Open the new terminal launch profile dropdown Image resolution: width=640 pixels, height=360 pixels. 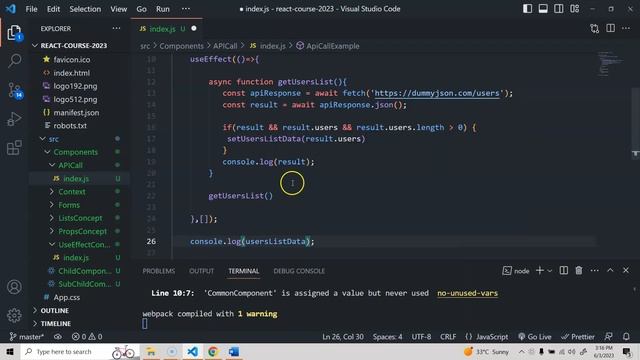tap(550, 271)
